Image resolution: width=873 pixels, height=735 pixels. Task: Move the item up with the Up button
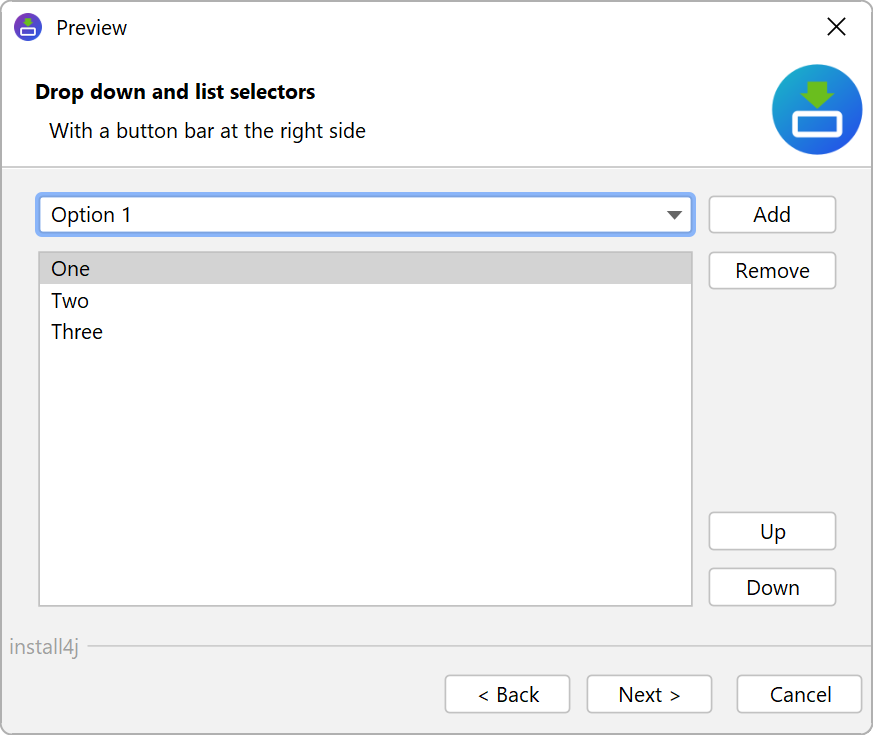(x=772, y=532)
